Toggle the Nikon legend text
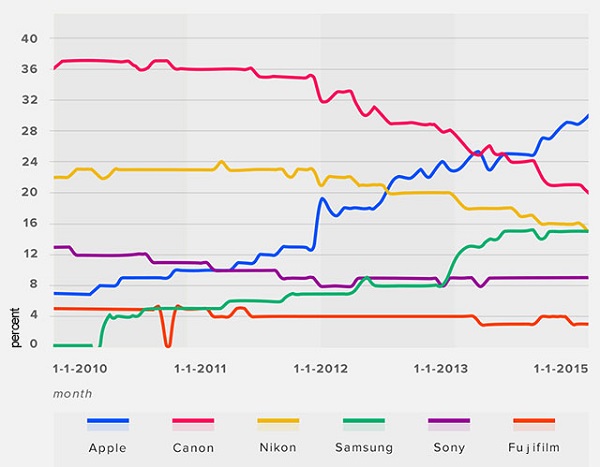This screenshot has width=600, height=467. tap(278, 446)
